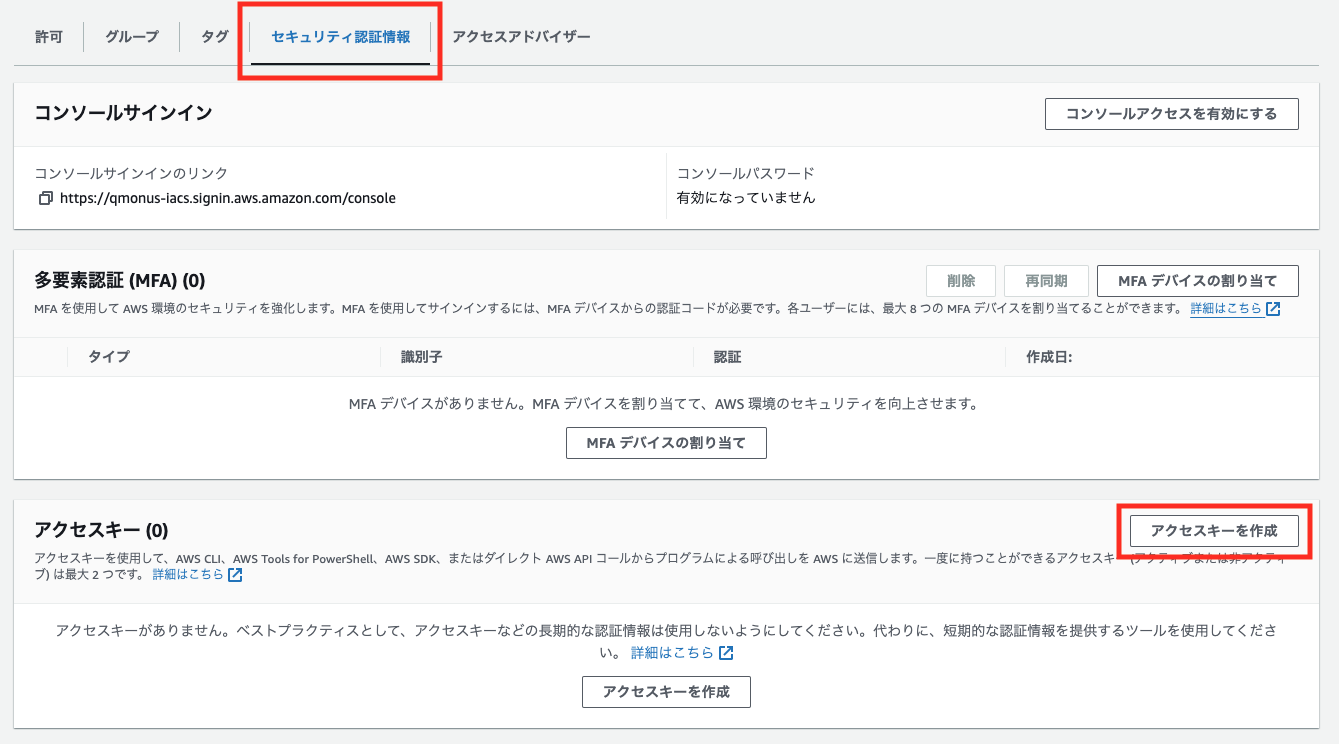The width and height of the screenshot is (1339, 744).
Task: Click コンソールアクセスを有効にする button
Action: (x=1171, y=114)
